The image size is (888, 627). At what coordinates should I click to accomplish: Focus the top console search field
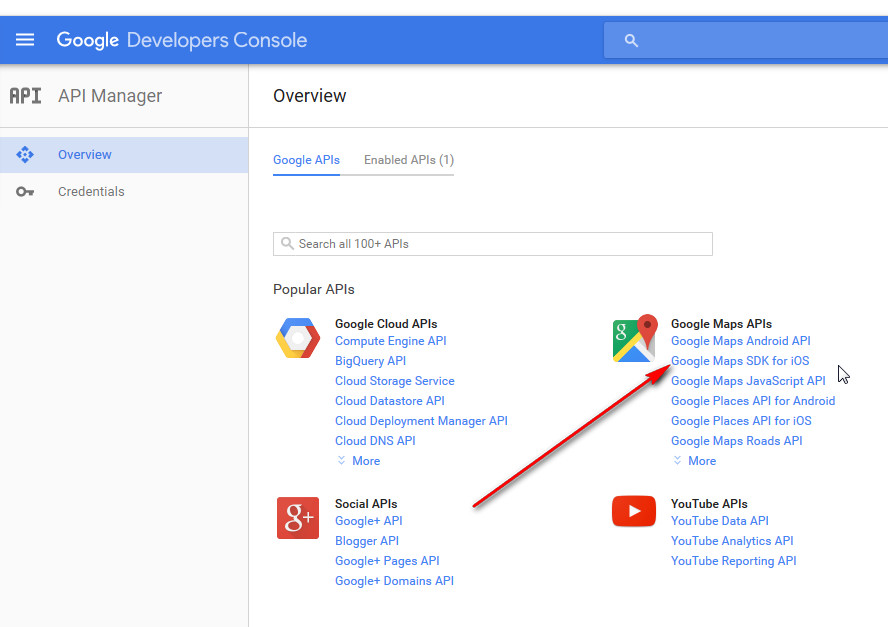coord(746,40)
